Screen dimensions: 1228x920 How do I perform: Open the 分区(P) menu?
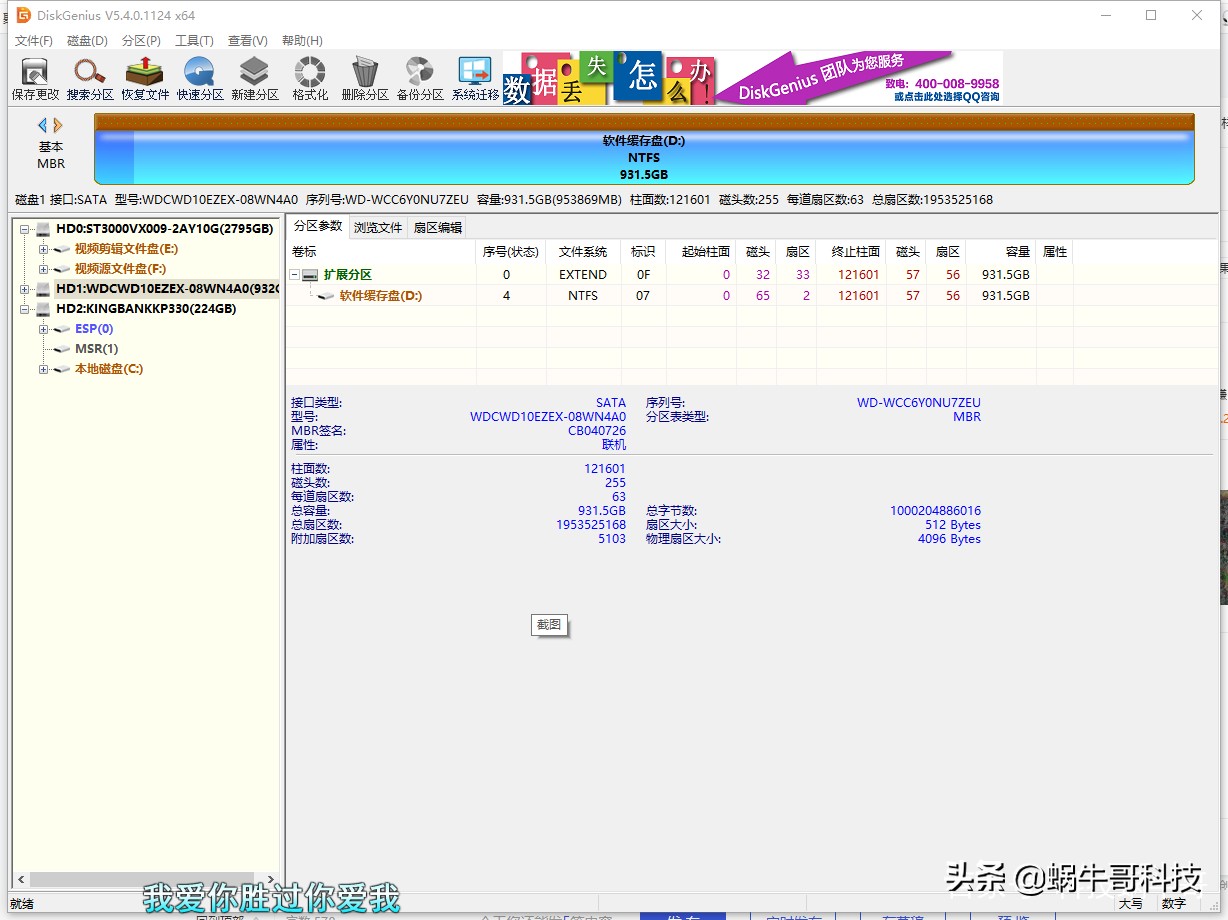point(141,41)
